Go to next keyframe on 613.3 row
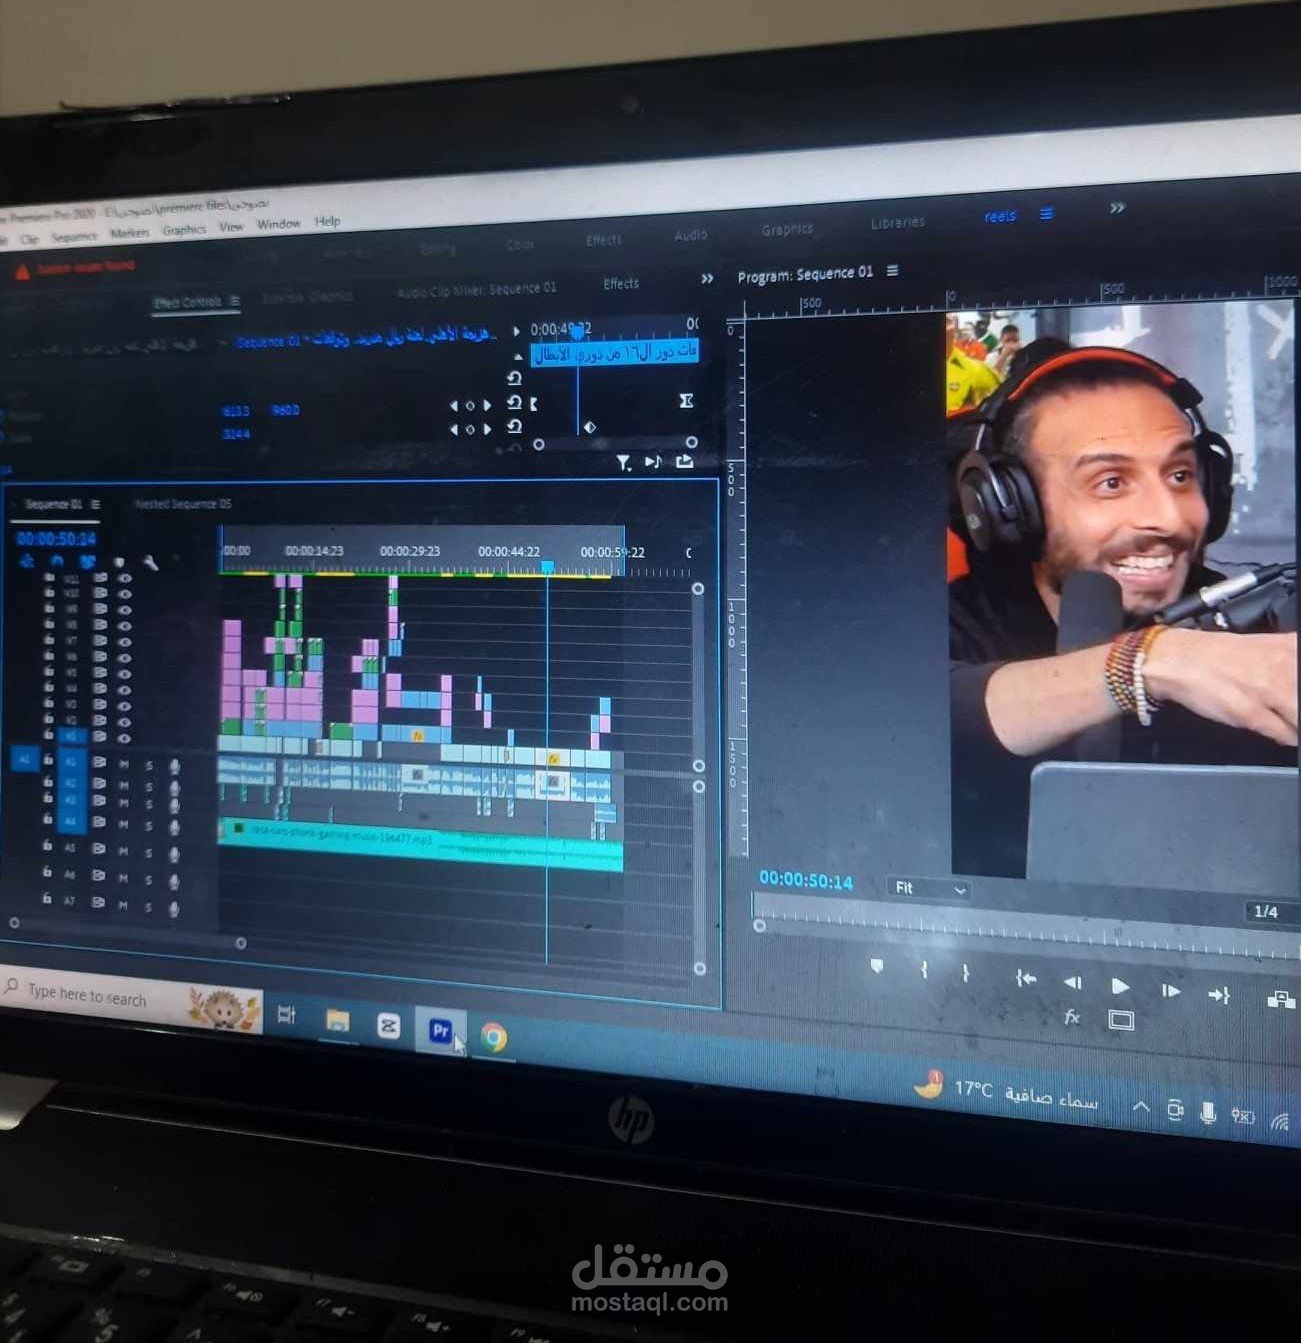 point(487,405)
